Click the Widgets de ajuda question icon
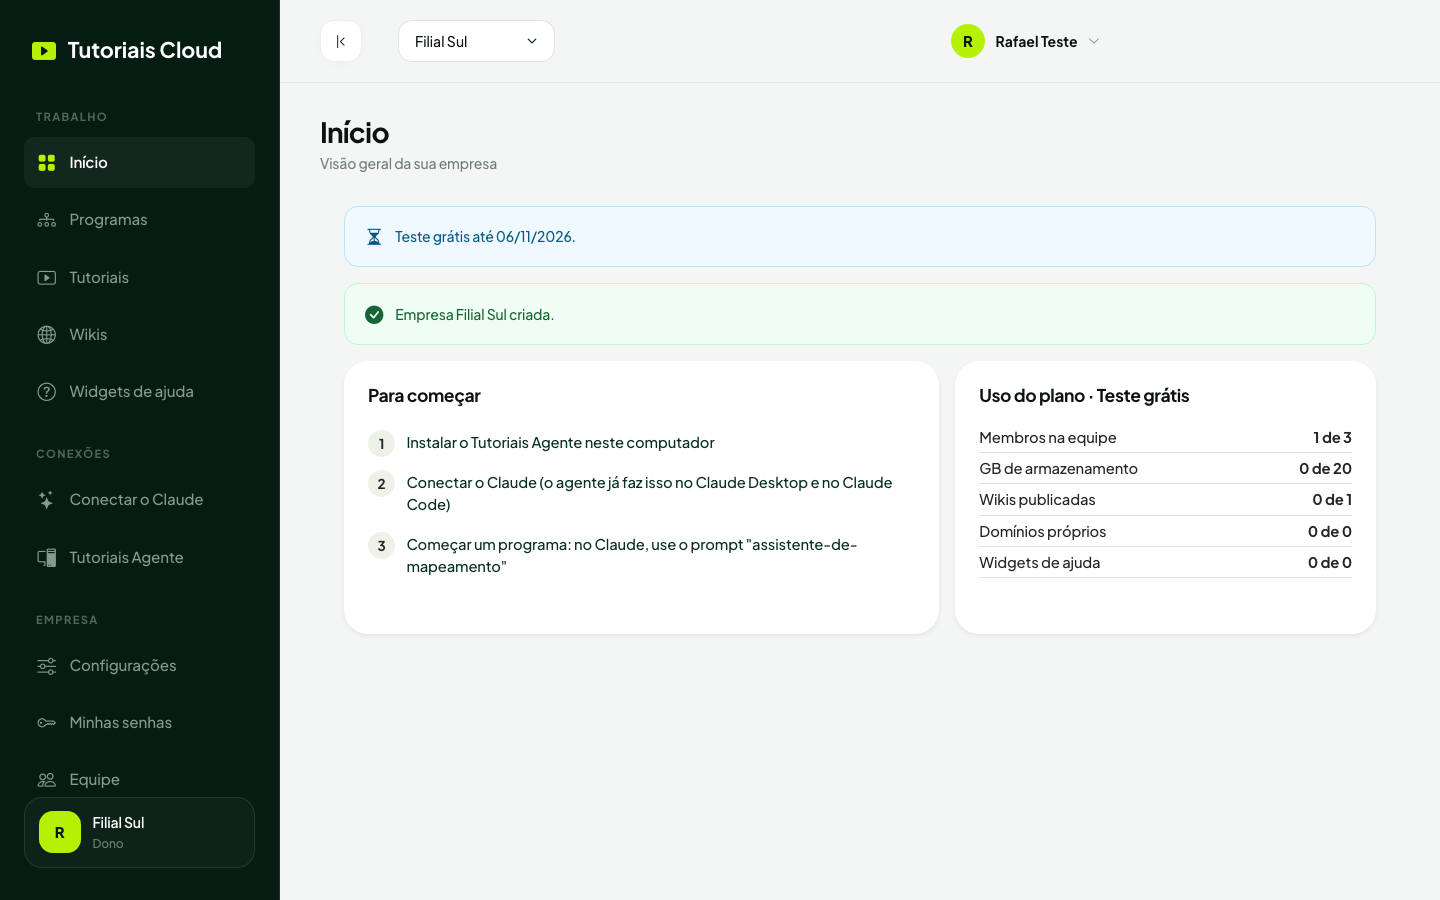Screen dimensions: 1440x900 (x=47, y=392)
